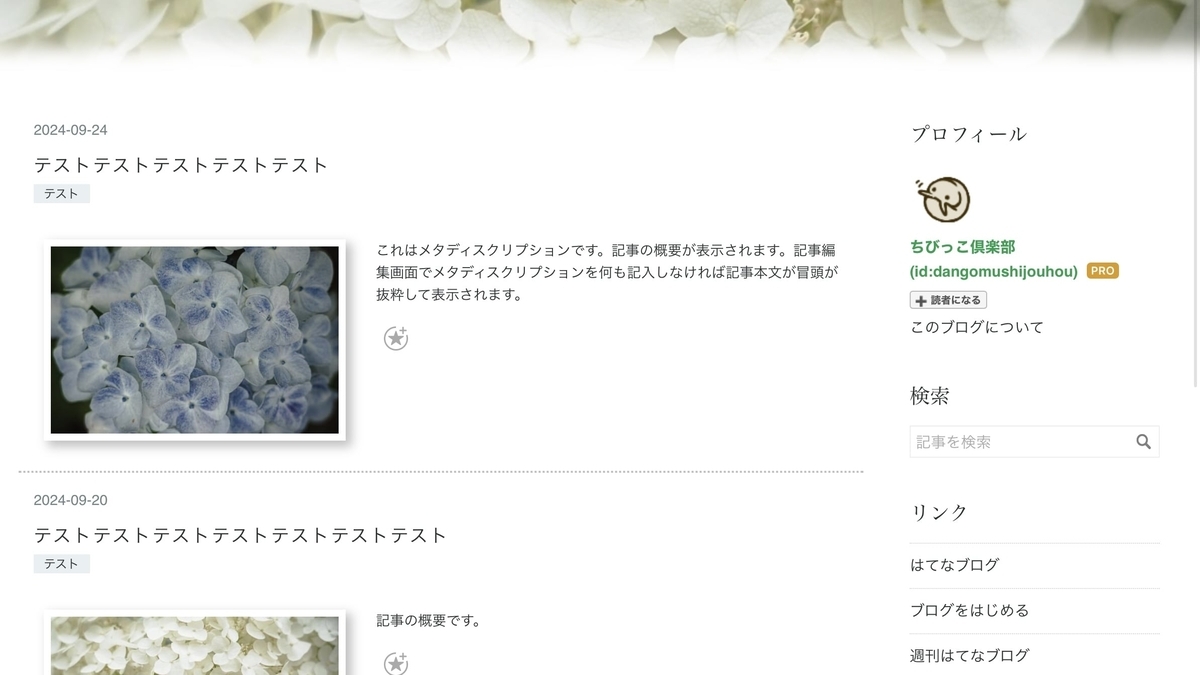Open the このブログについて link

click(977, 327)
